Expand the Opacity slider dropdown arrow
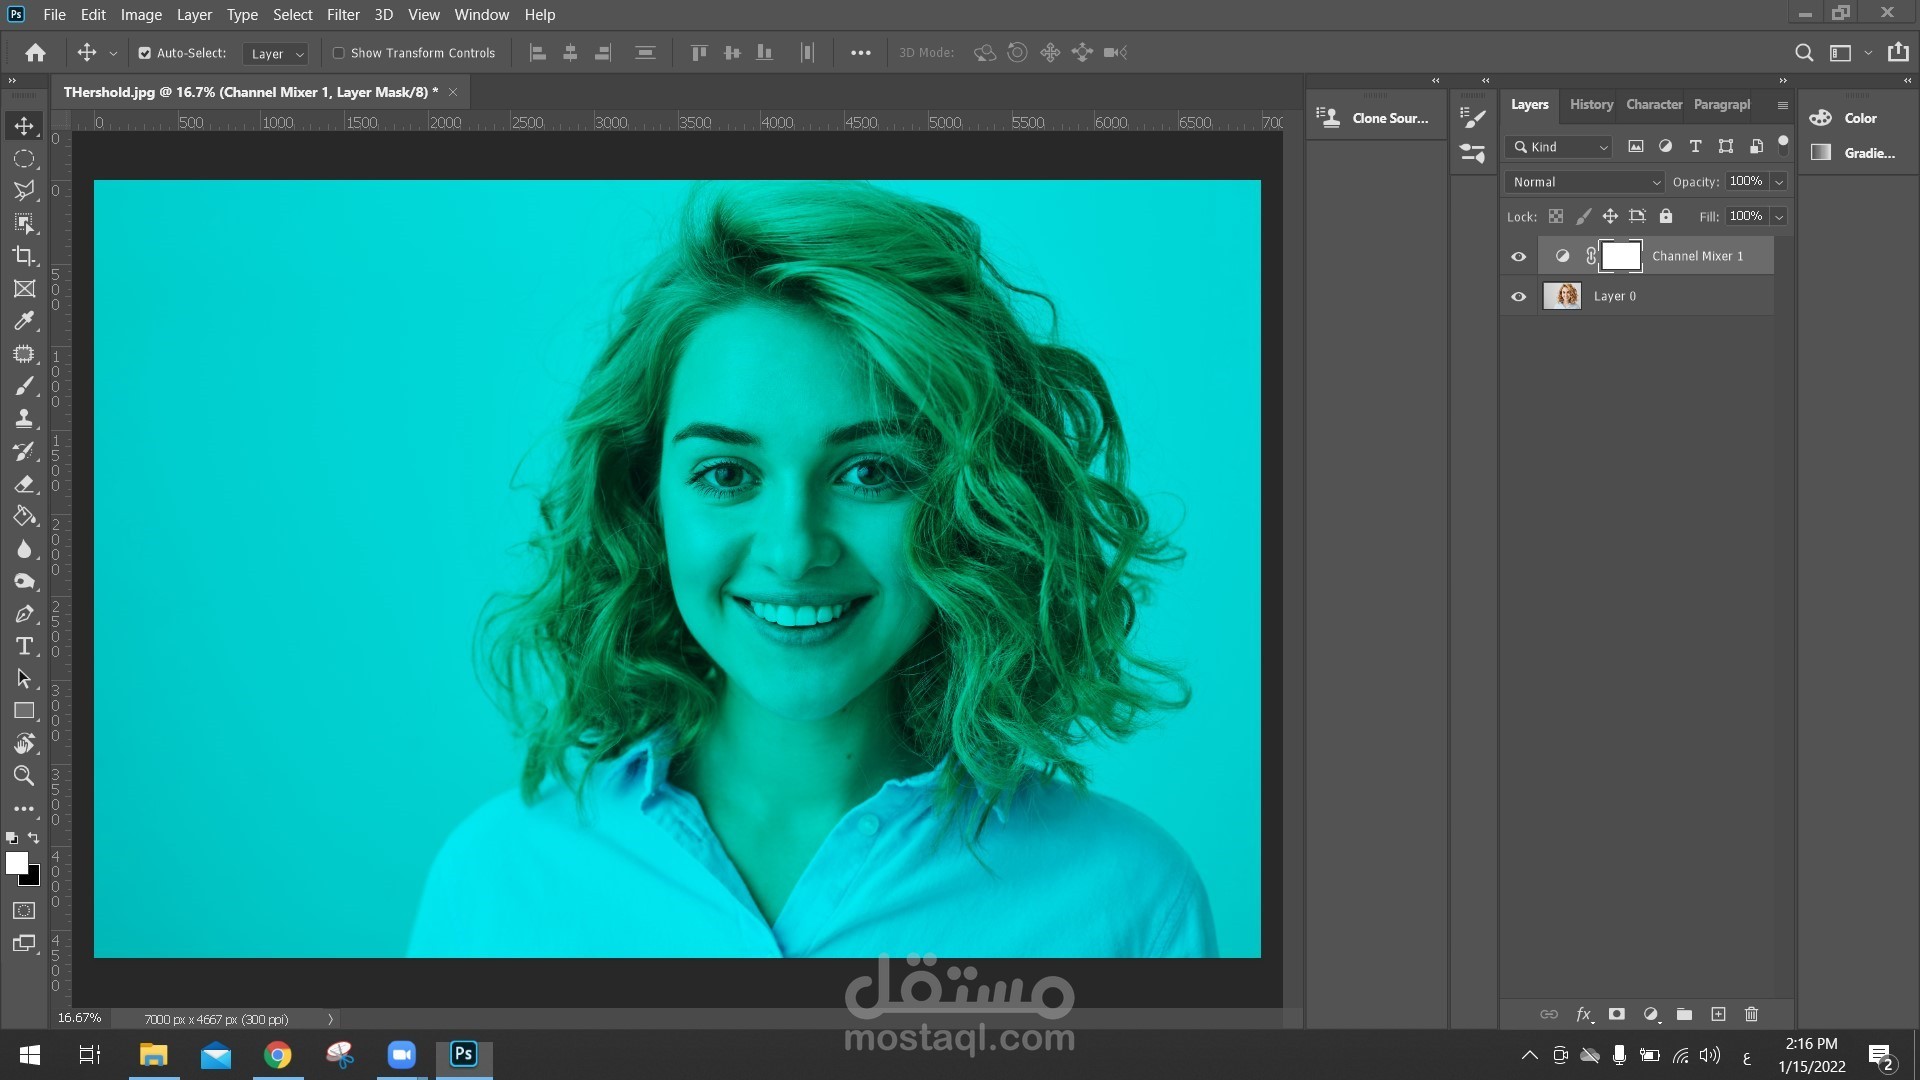 [x=1779, y=182]
